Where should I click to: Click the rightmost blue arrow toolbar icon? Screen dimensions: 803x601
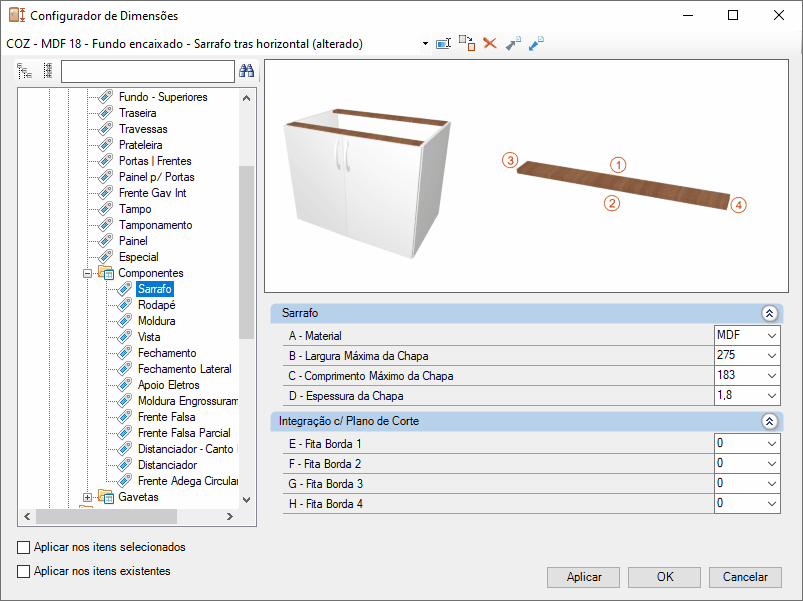[536, 44]
